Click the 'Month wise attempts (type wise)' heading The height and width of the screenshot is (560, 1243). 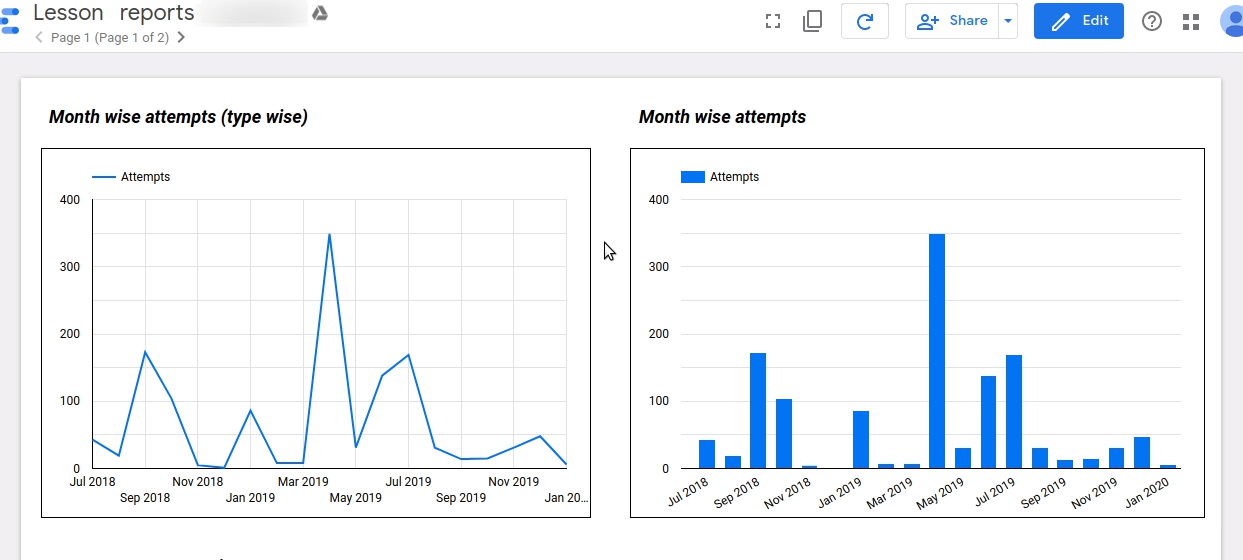(x=178, y=117)
